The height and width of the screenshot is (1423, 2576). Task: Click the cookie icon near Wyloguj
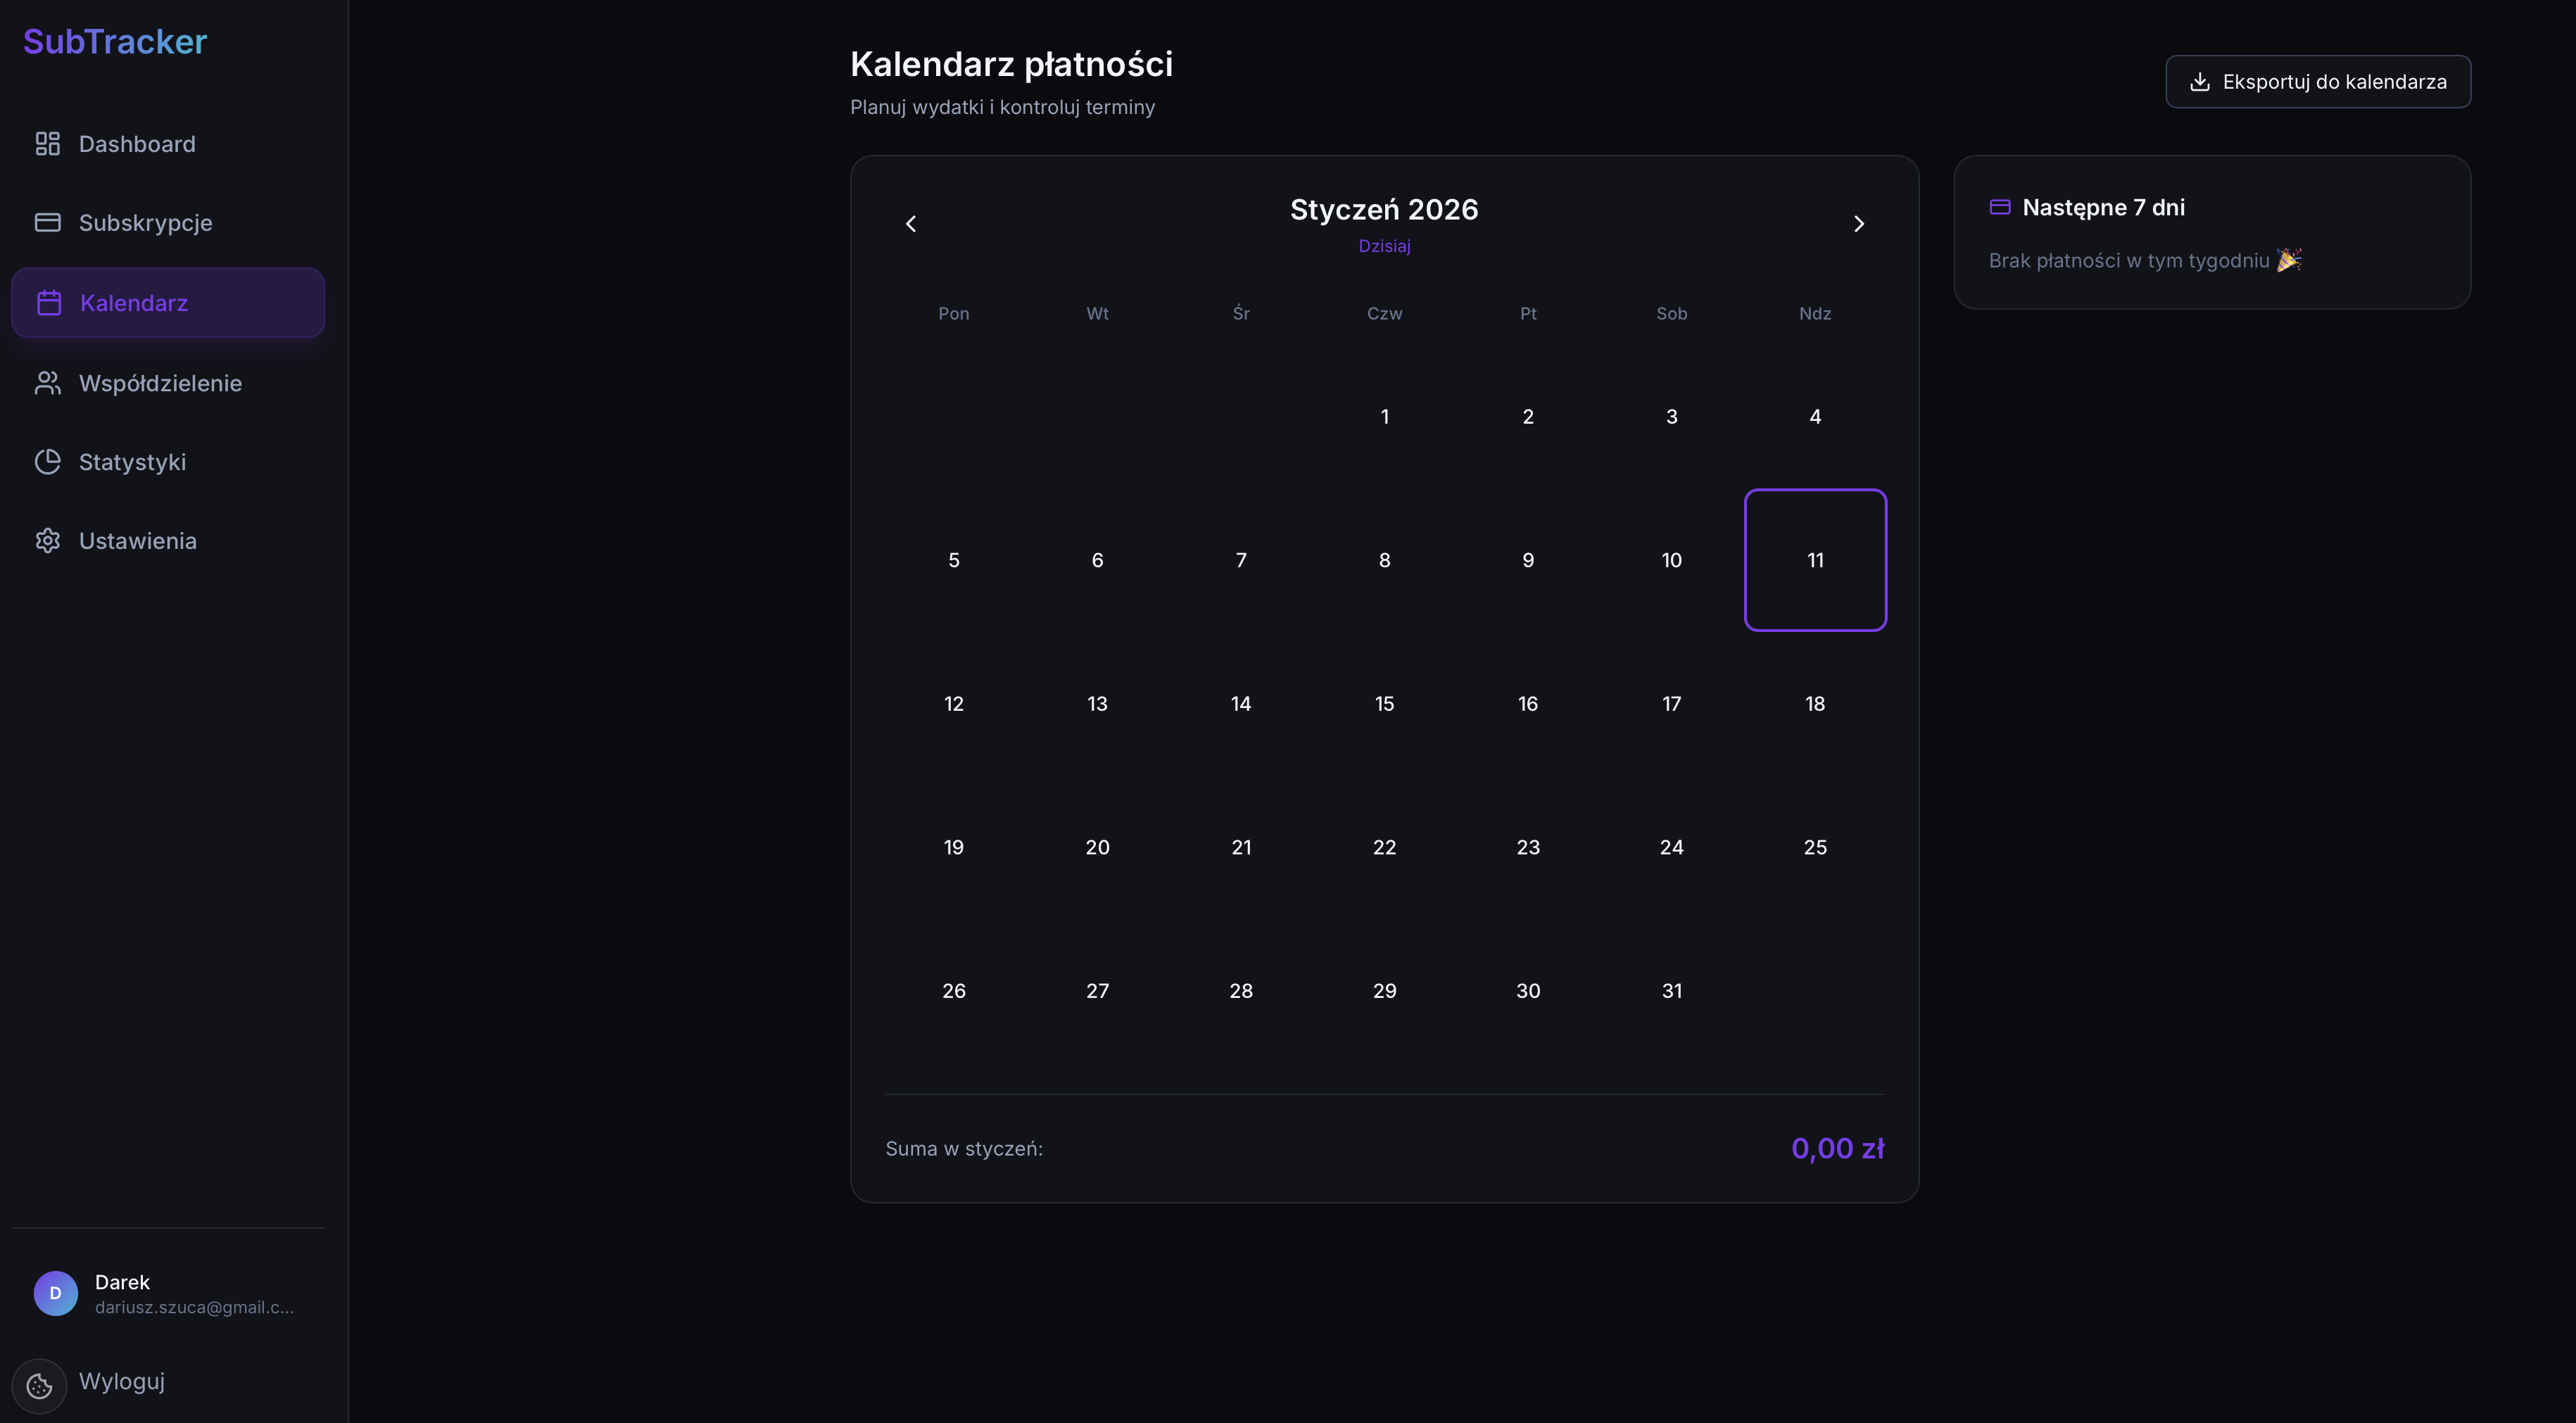39,1385
